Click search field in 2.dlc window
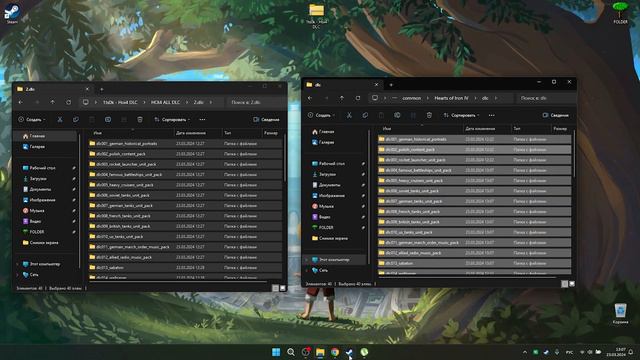This screenshot has height=360, width=640. [256, 102]
